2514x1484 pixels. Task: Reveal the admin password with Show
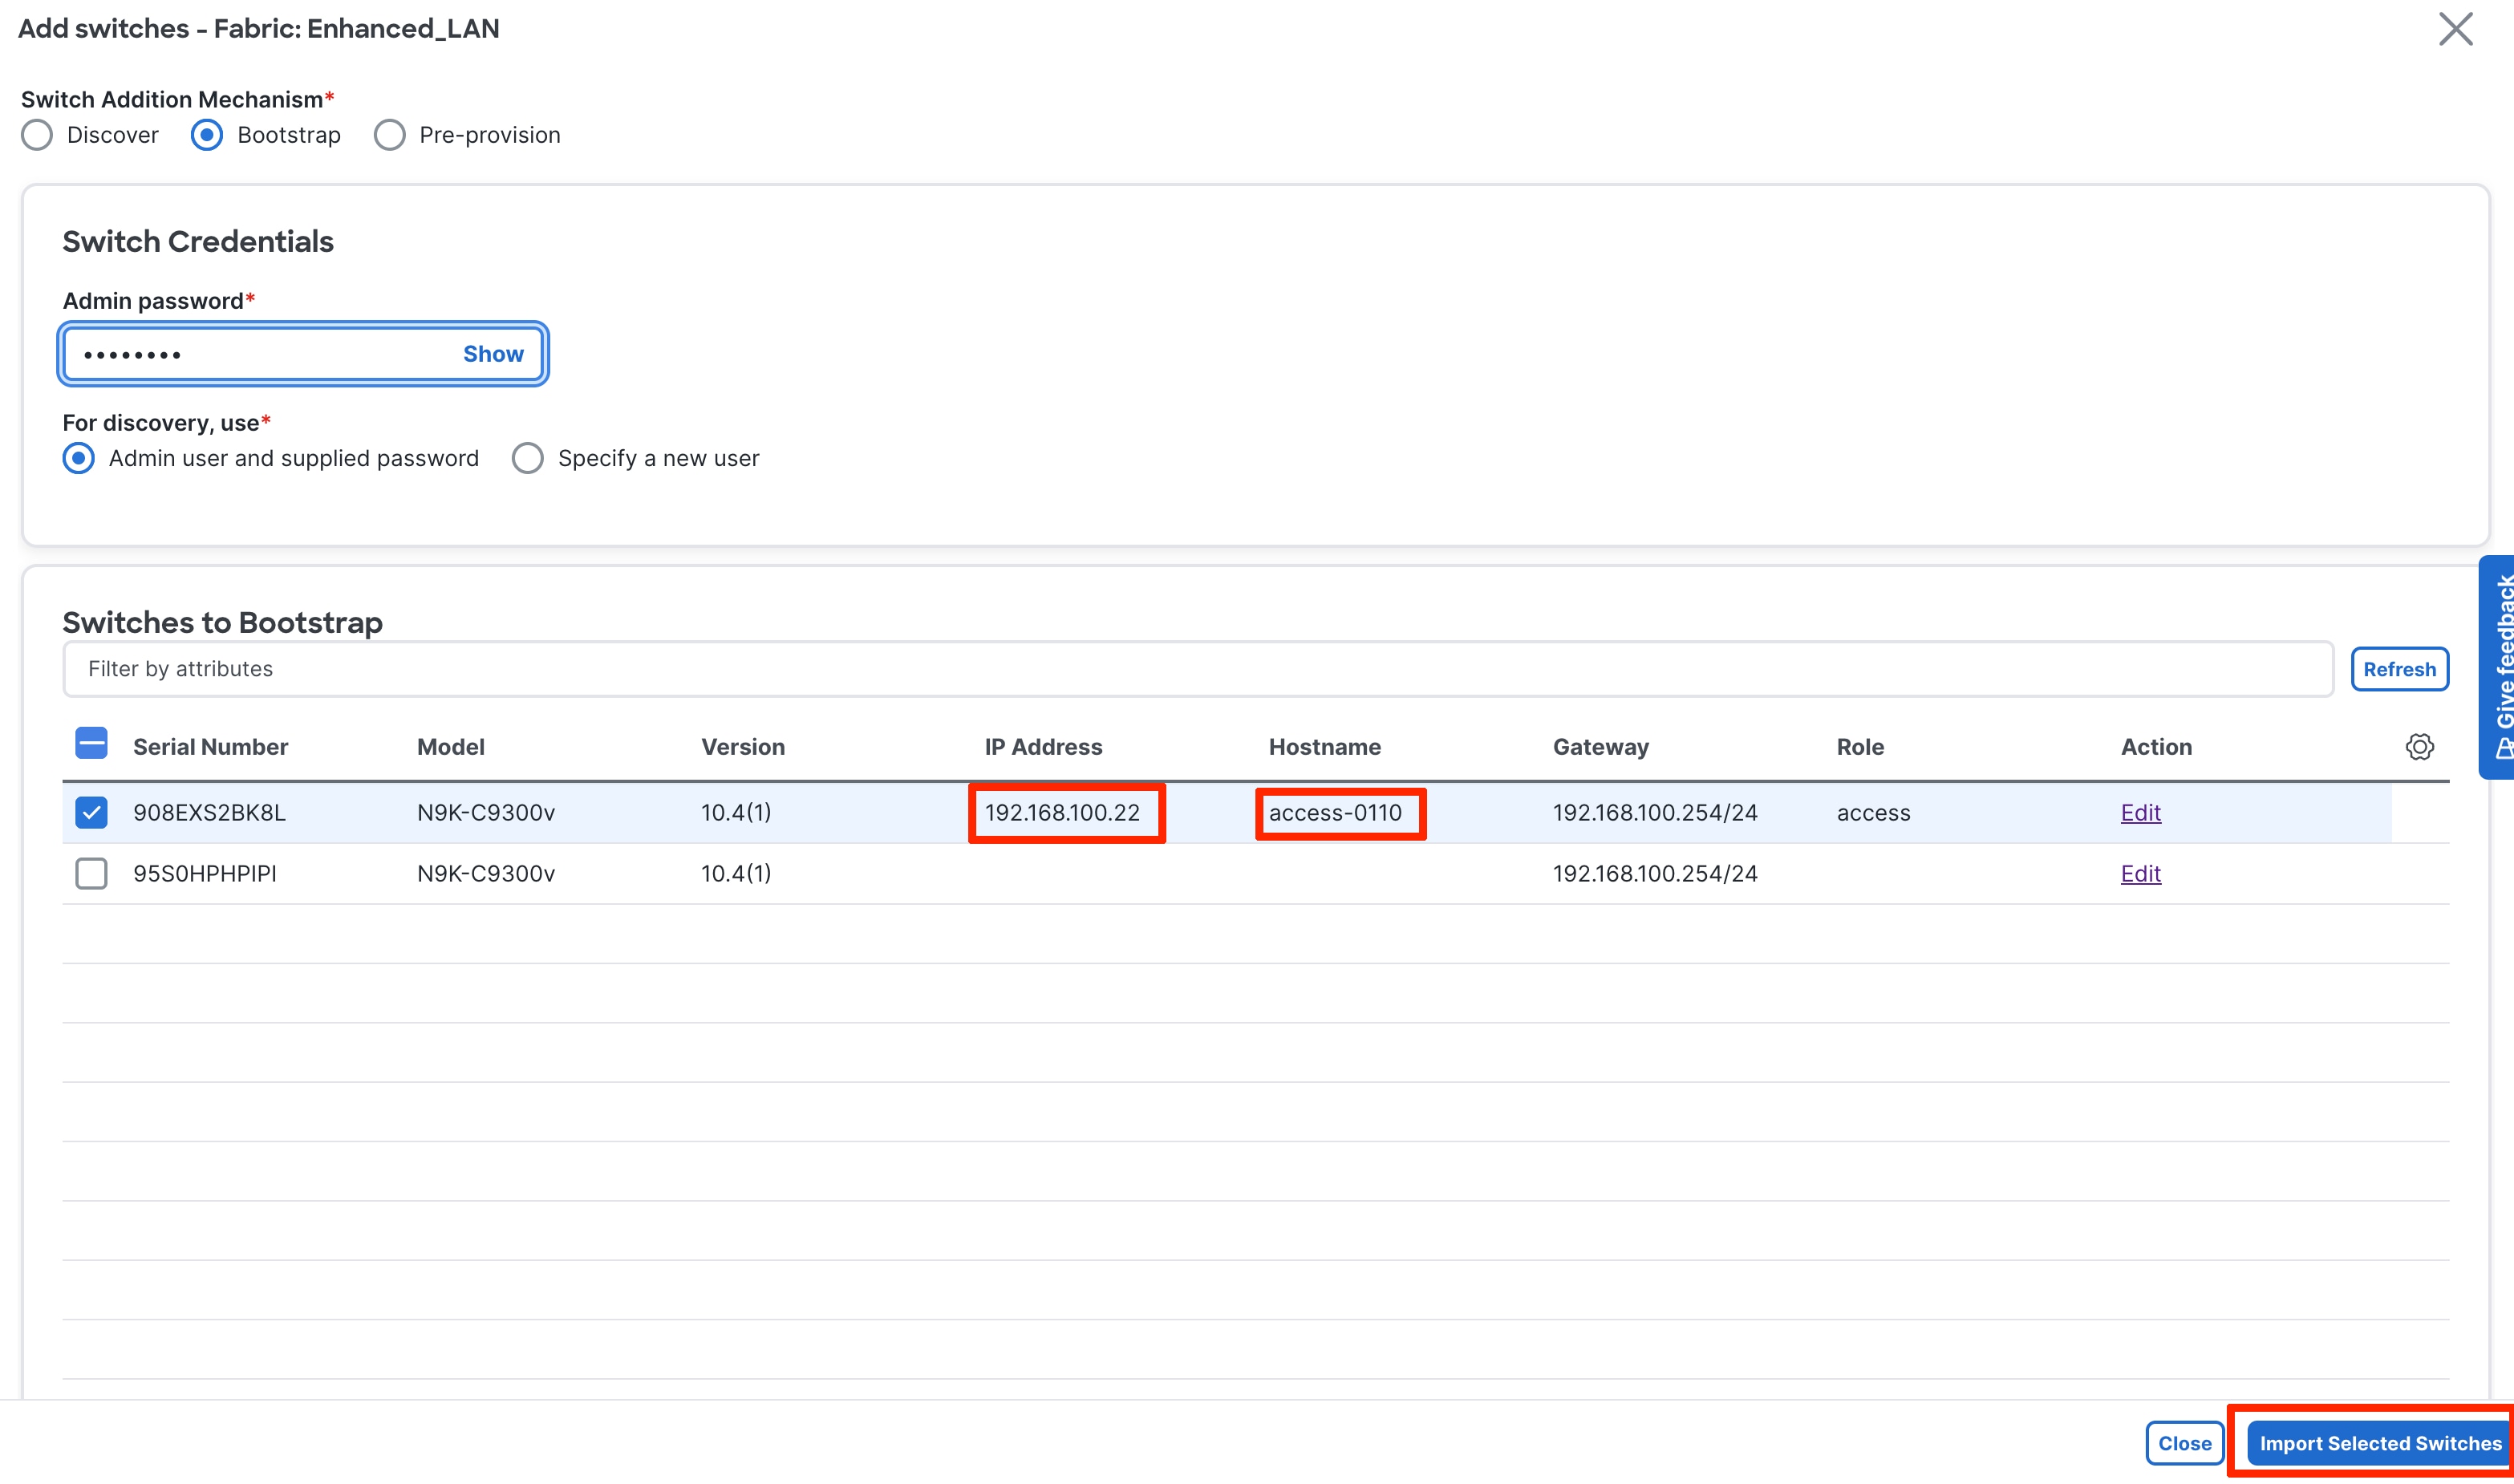[x=492, y=353]
